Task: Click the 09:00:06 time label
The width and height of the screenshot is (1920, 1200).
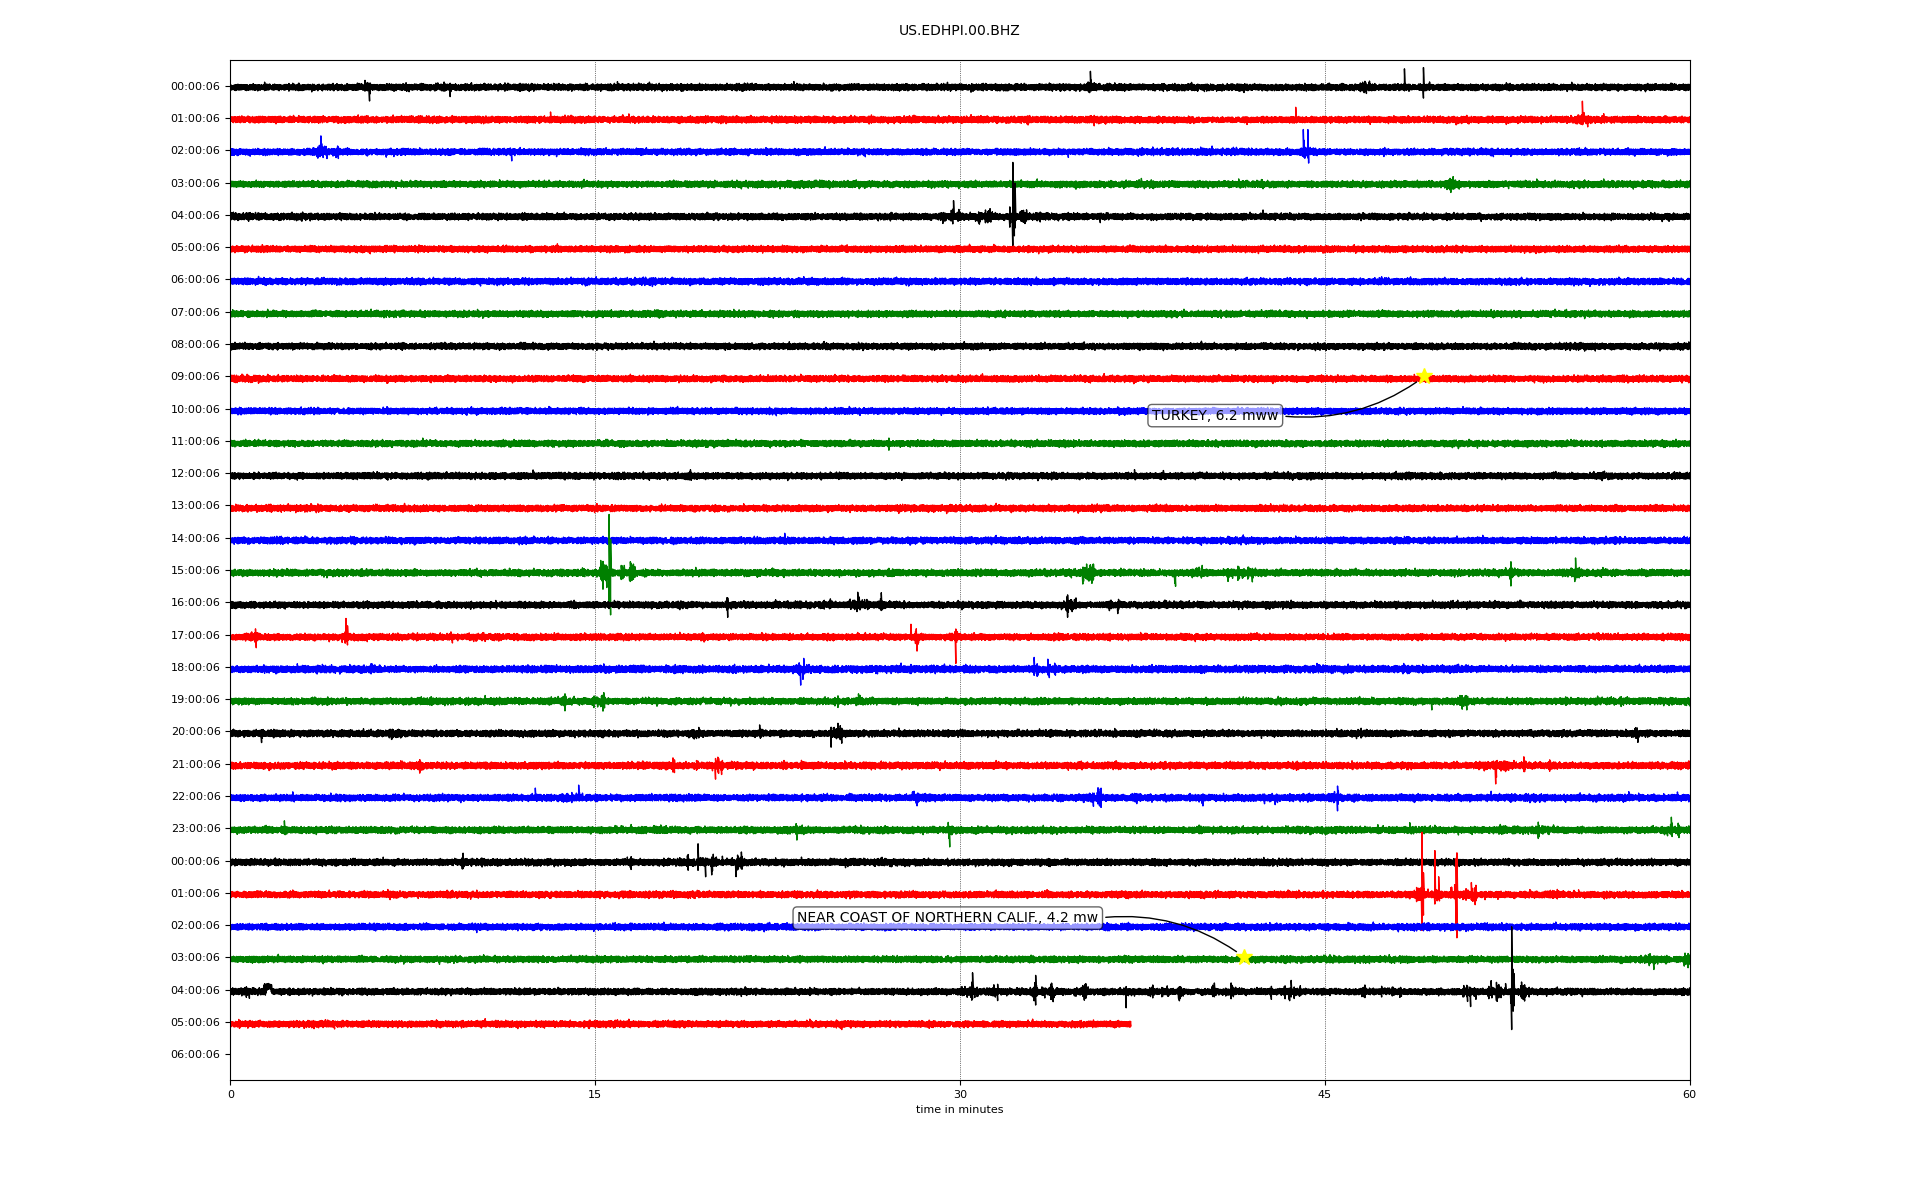Action: pyautogui.click(x=195, y=377)
